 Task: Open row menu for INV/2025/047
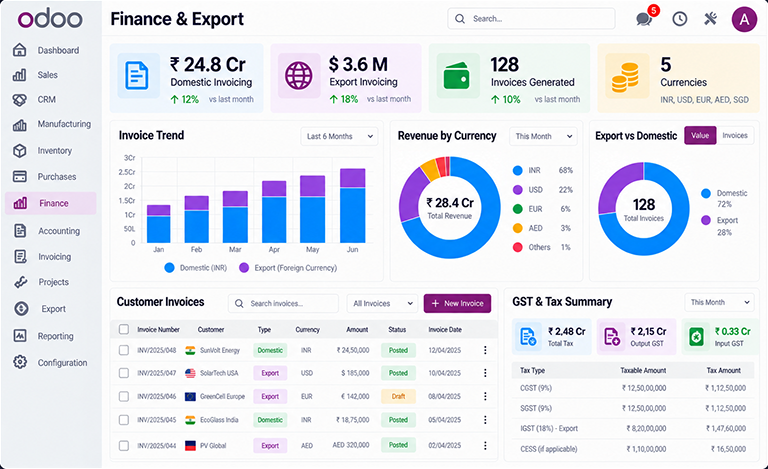[x=485, y=373]
